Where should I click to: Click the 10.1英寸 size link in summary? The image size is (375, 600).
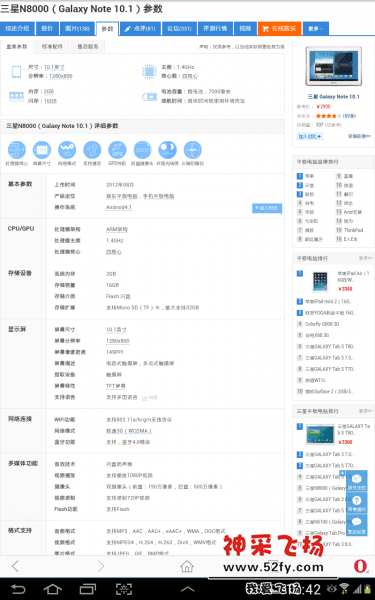coord(54,67)
